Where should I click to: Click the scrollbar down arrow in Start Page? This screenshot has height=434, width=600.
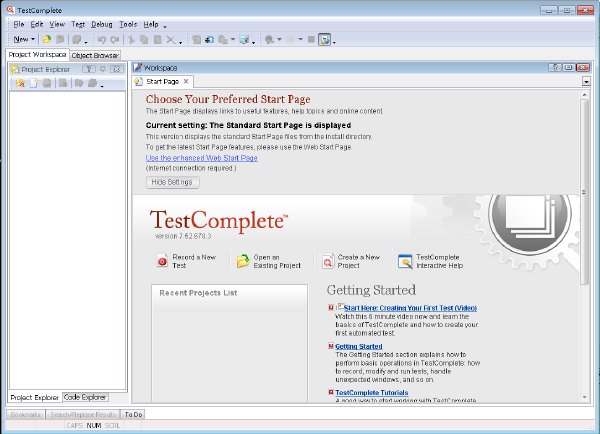[x=584, y=397]
